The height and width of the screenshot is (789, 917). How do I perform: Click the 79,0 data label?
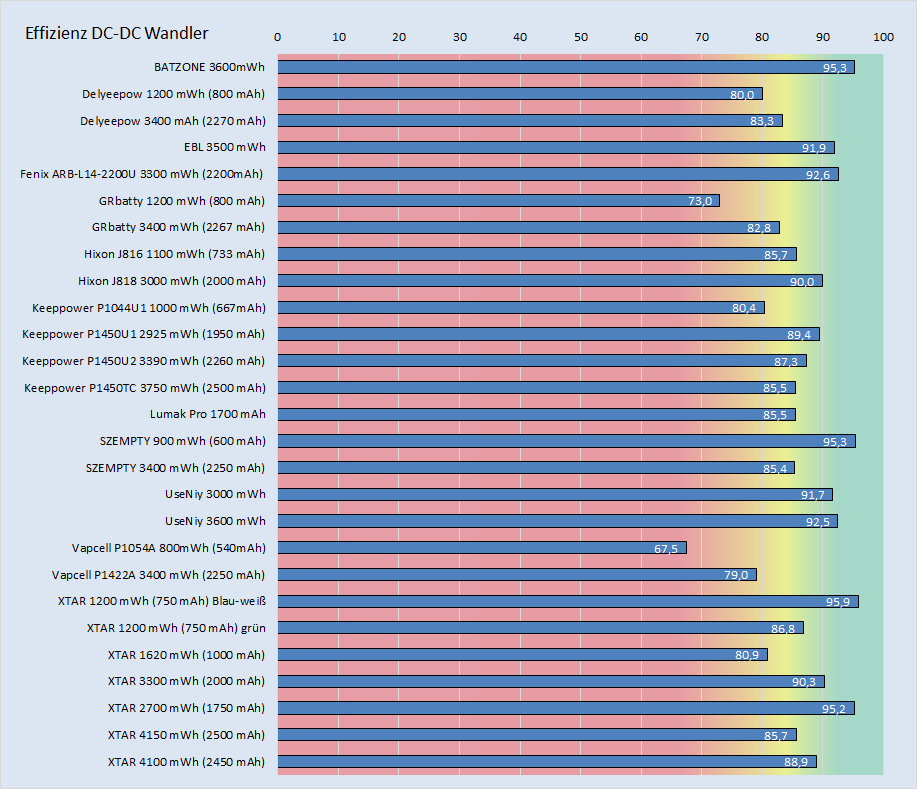point(737,575)
